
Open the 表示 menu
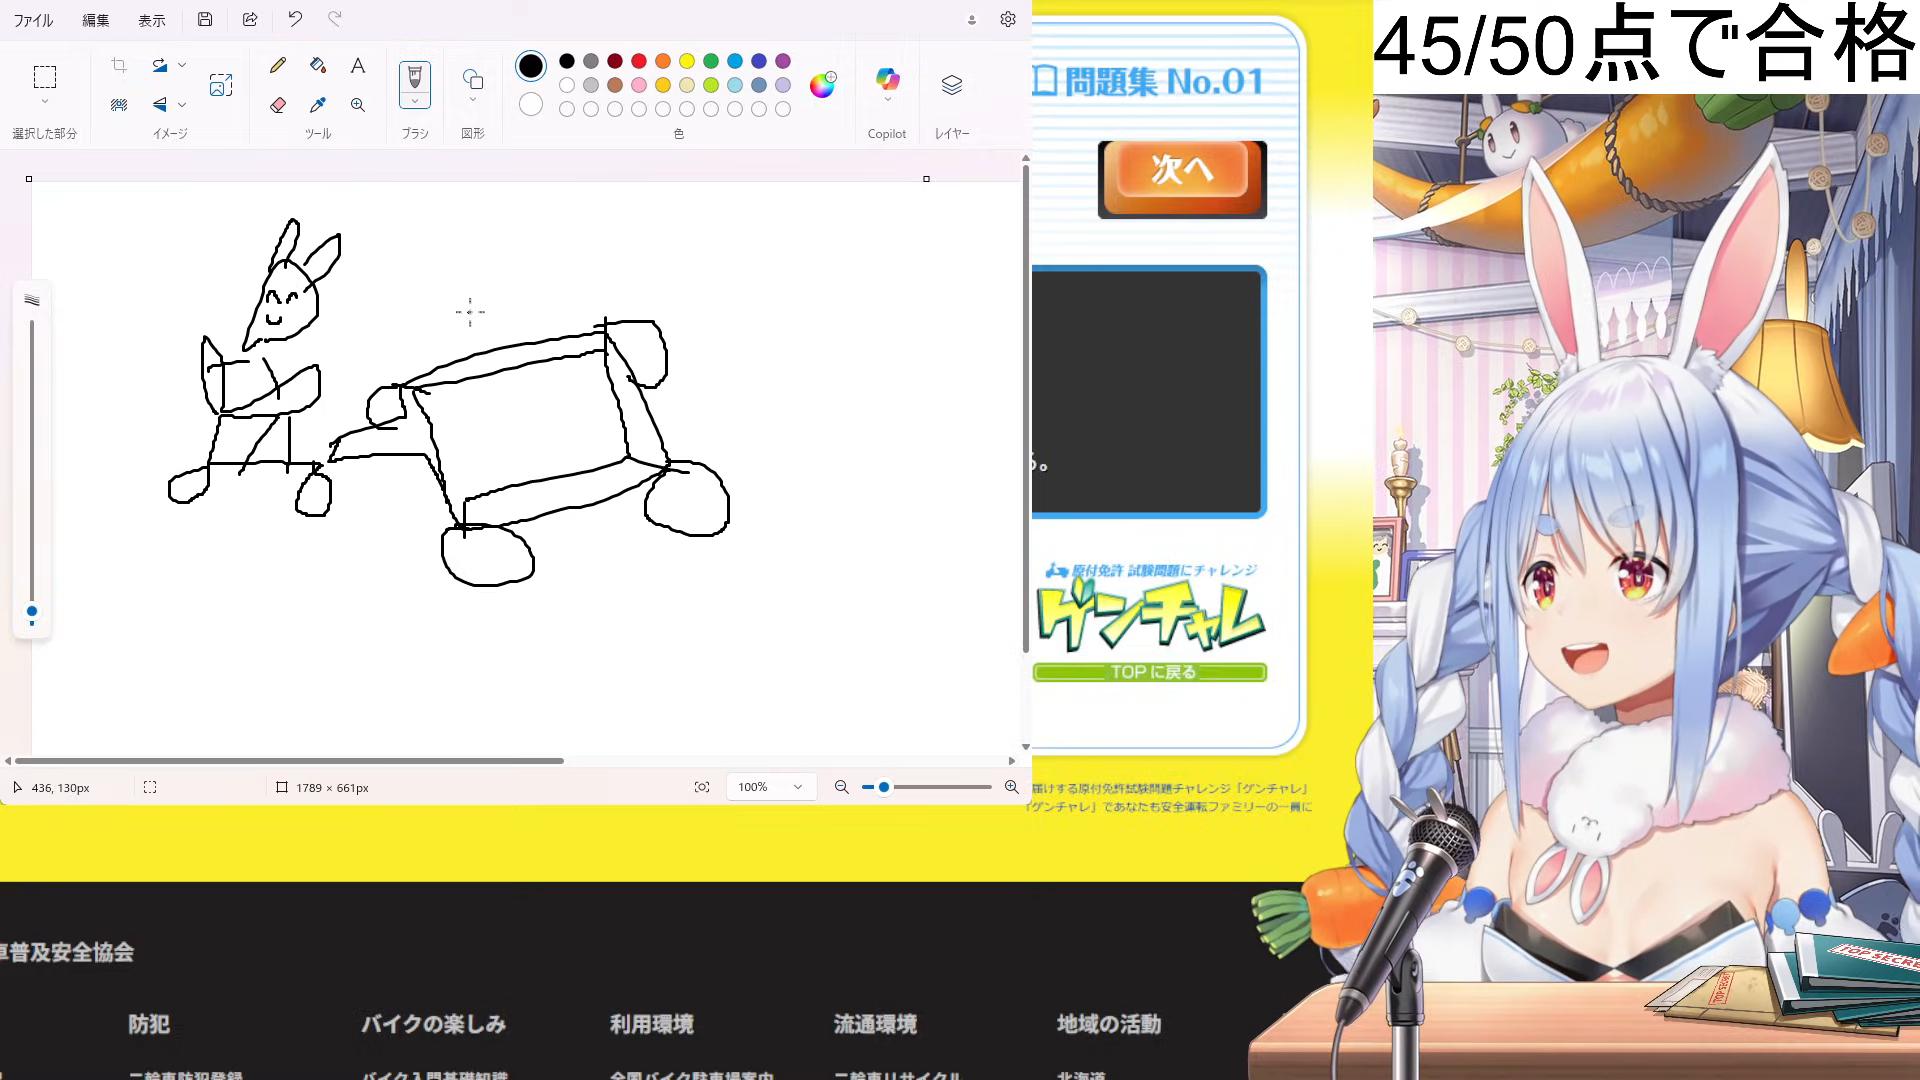tap(152, 20)
